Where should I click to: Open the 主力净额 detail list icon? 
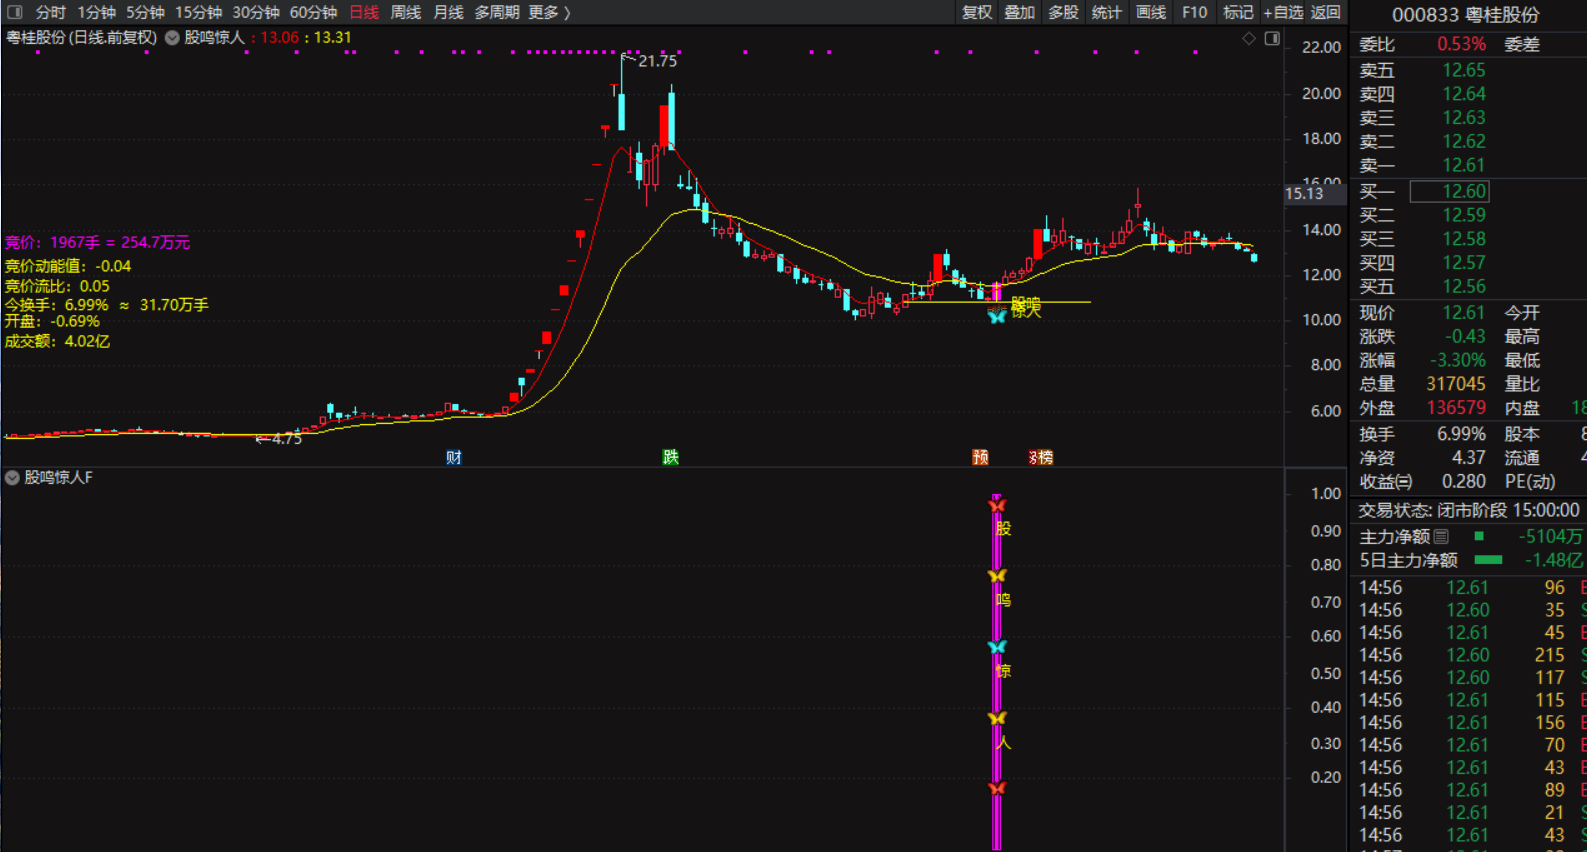coord(1441,537)
